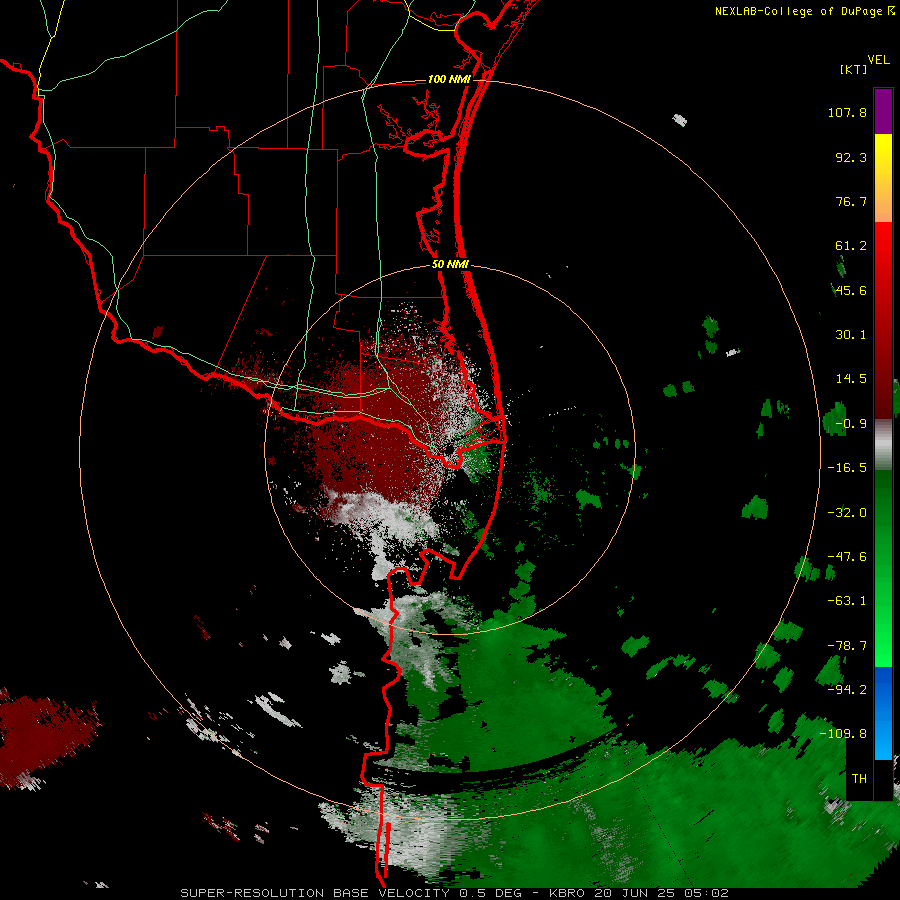Click the 50 NMI range ring label
900x900 pixels.
pyautogui.click(x=450, y=265)
